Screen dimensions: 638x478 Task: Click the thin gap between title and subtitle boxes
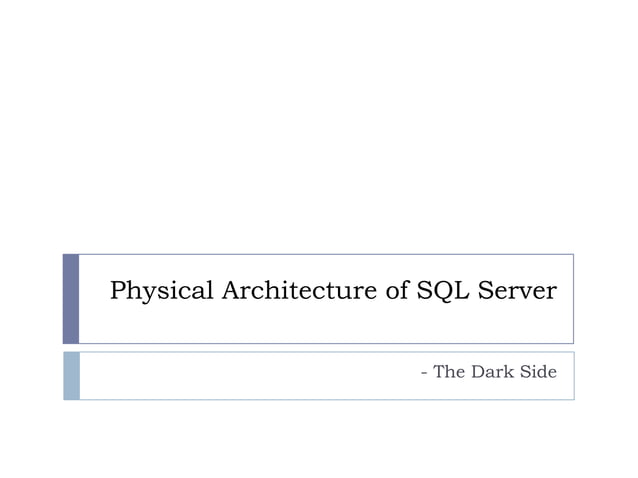point(320,347)
